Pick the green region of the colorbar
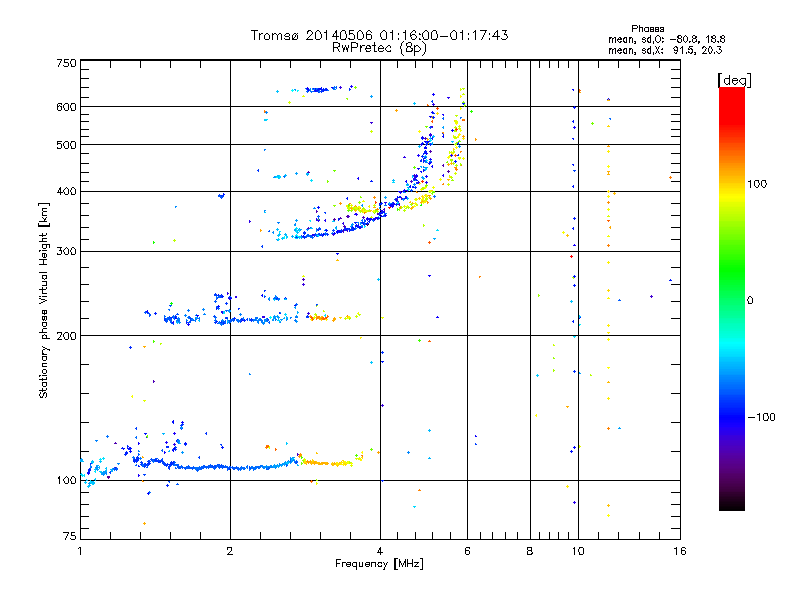Screen dimensions: 800x600 (x=732, y=270)
